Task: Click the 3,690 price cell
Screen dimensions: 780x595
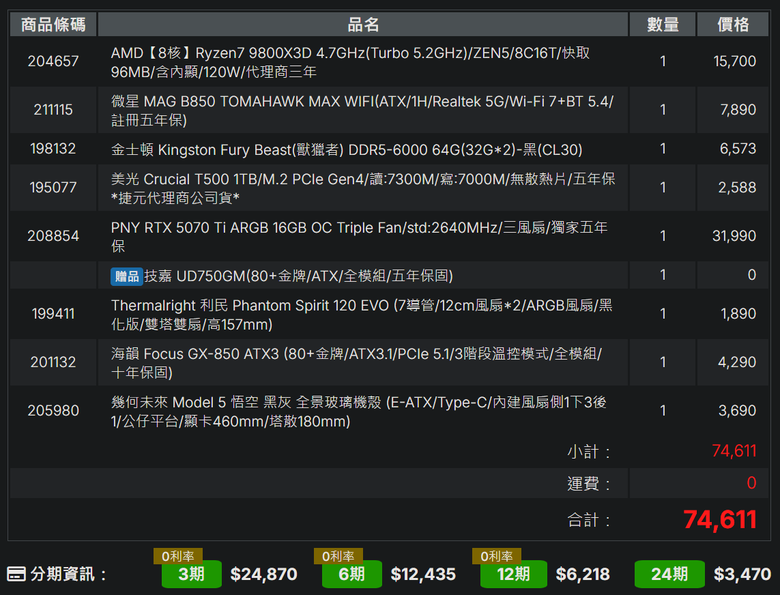Action: (737, 410)
